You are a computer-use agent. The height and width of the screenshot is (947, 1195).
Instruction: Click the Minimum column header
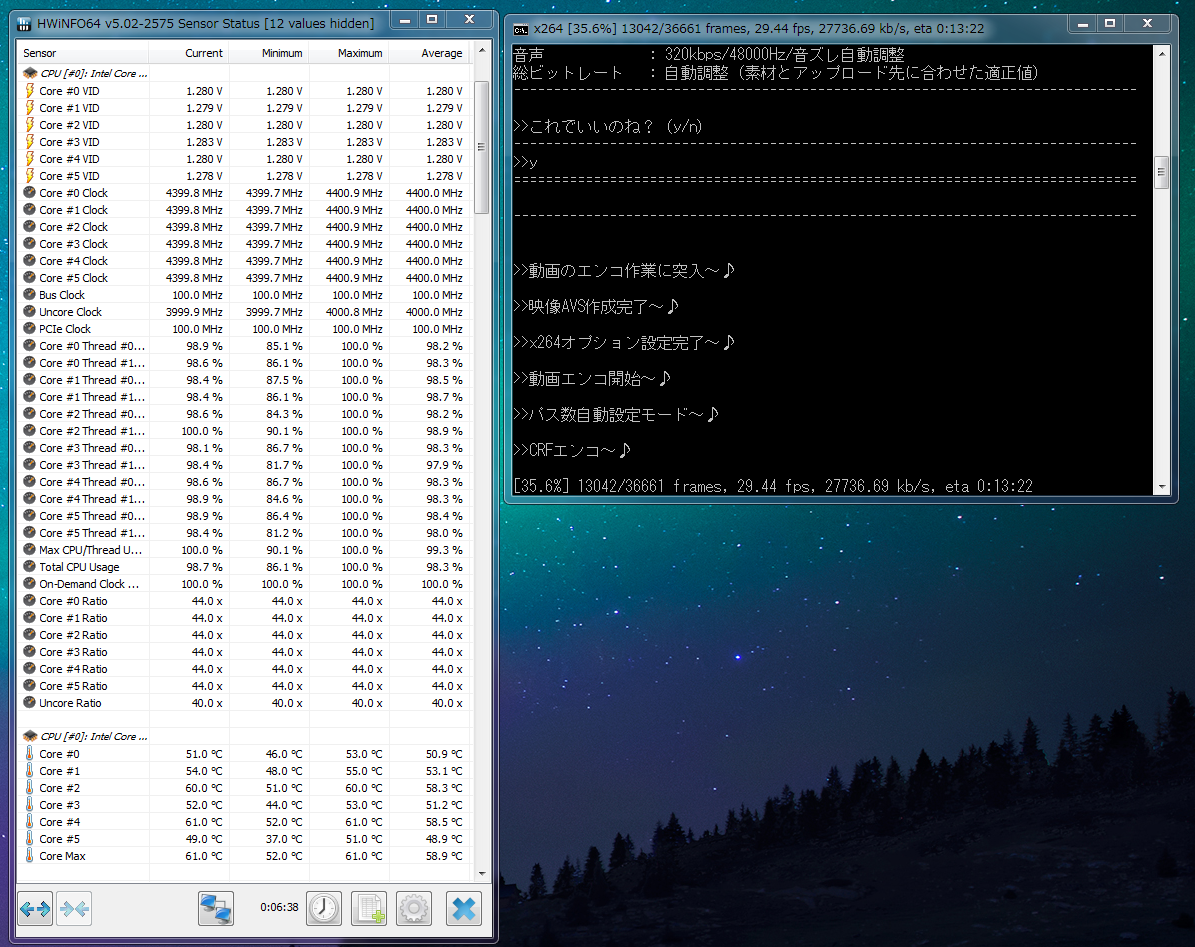point(268,53)
